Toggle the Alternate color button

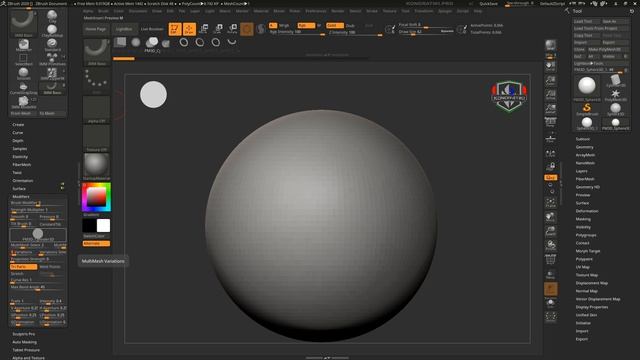pos(96,244)
